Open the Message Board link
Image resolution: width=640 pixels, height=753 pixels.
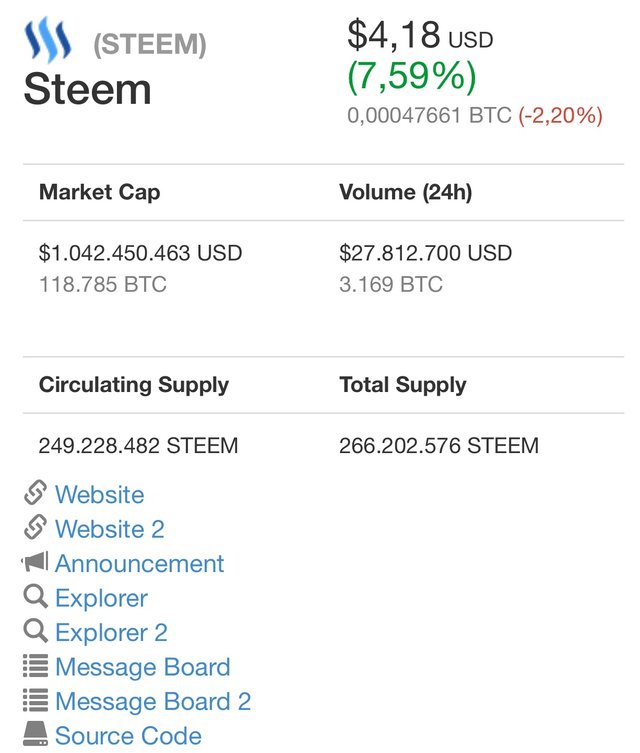click(143, 667)
